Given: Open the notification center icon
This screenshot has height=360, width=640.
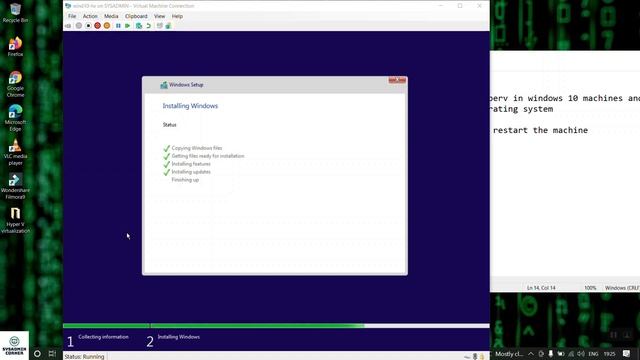Looking at the screenshot, I should [627, 353].
